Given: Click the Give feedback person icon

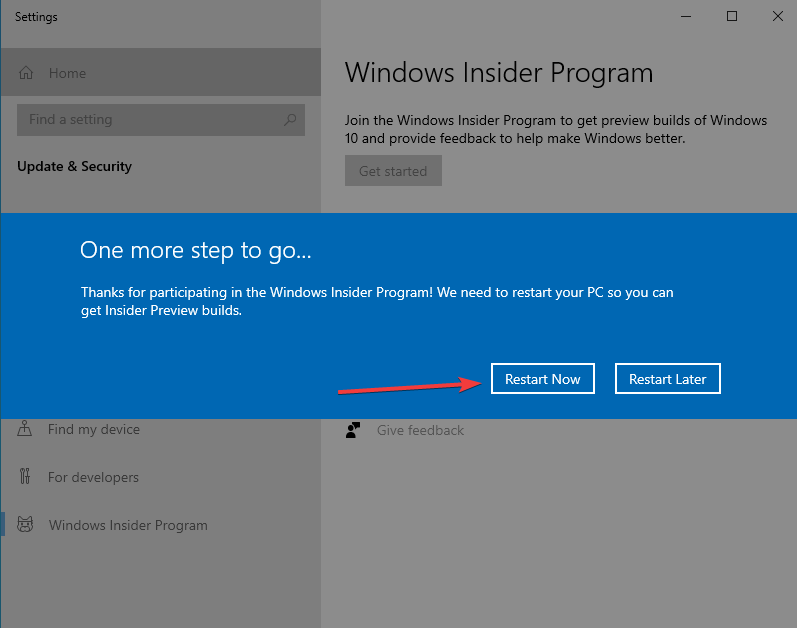Looking at the screenshot, I should [353, 430].
